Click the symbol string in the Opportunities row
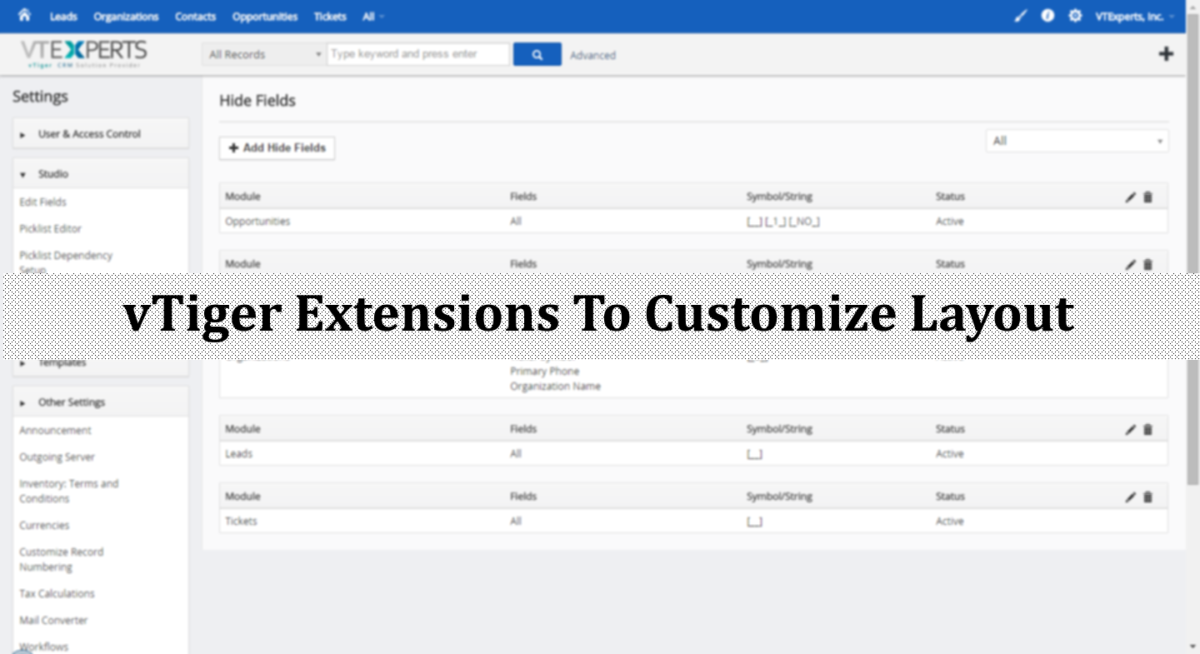Screen dimensions: 1200x654 [783, 221]
